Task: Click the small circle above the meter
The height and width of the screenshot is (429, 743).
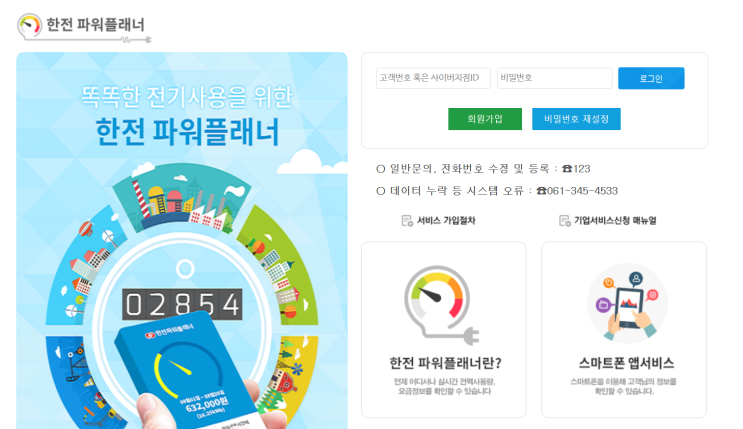Action: 185,269
